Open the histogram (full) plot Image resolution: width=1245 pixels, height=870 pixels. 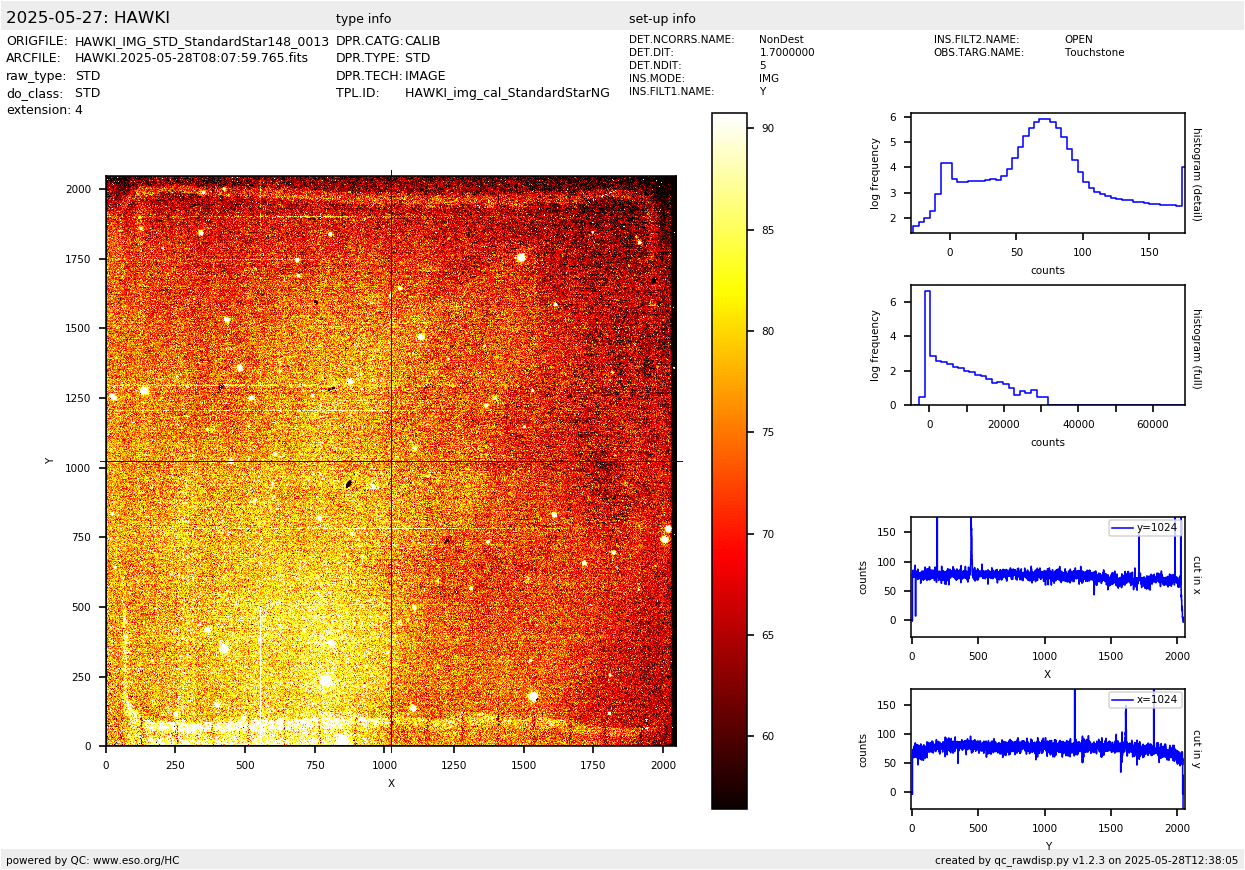pos(1047,345)
